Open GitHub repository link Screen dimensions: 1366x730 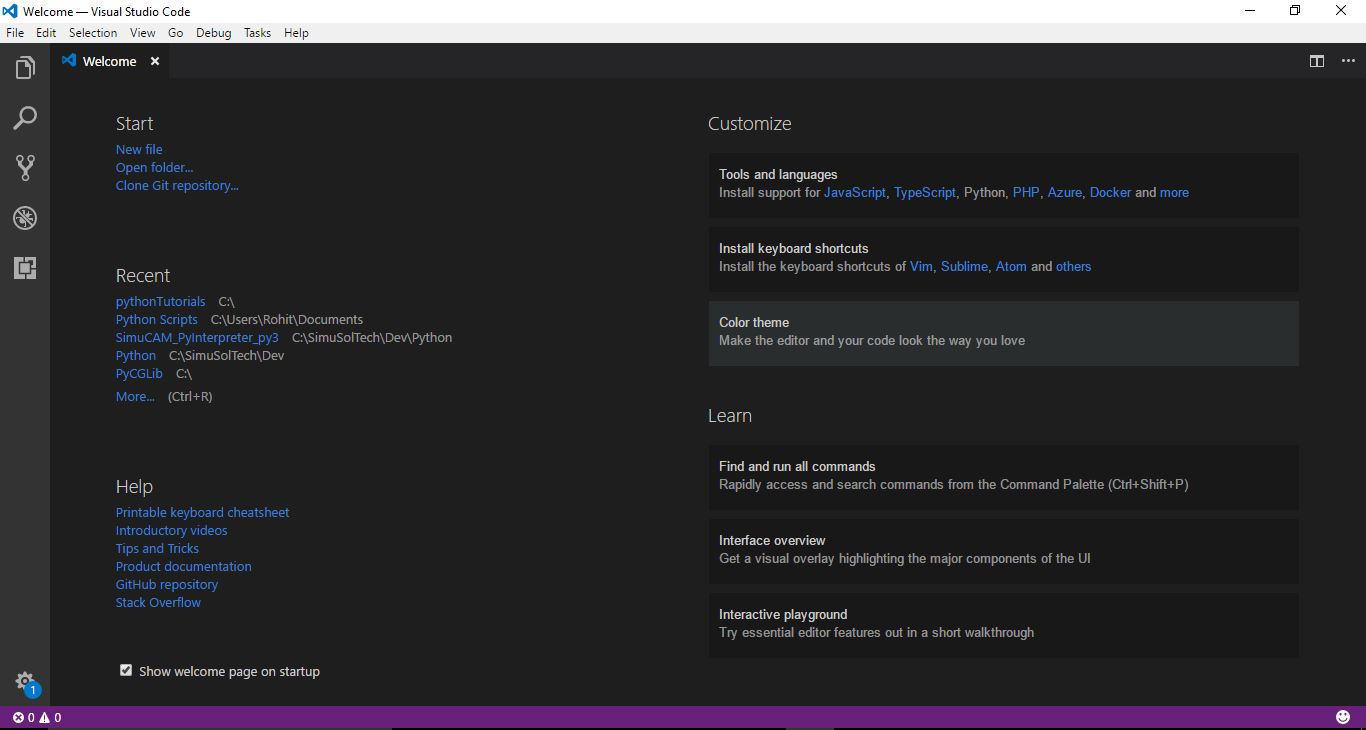pos(166,584)
